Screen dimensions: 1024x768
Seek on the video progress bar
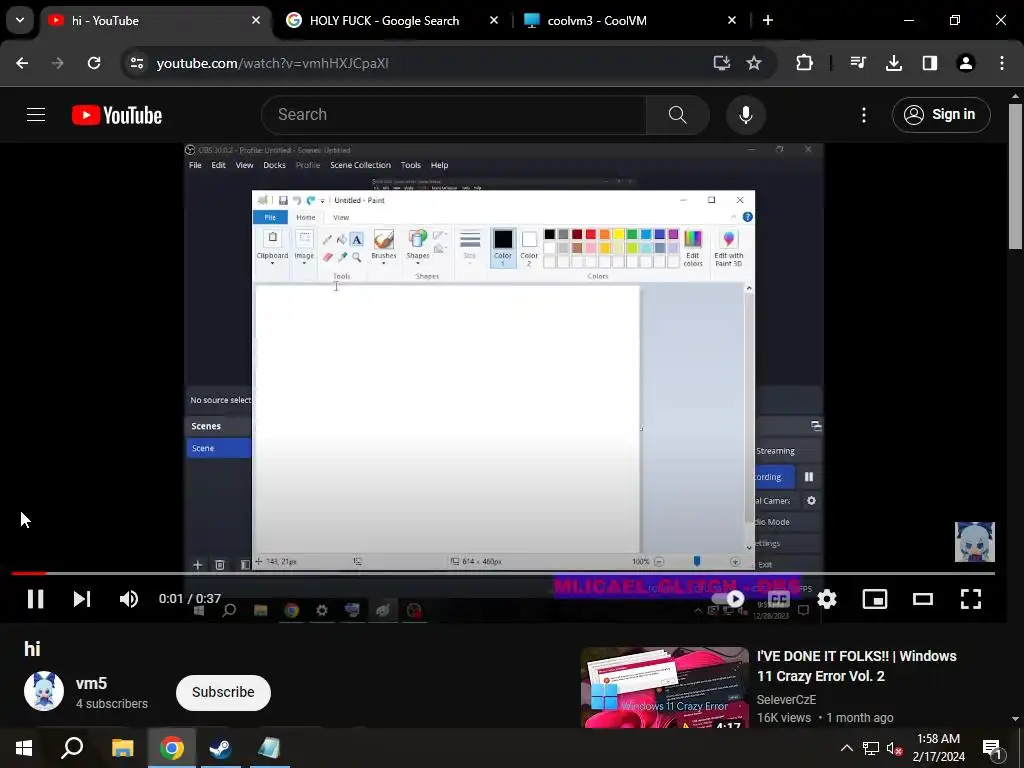pos(503,573)
